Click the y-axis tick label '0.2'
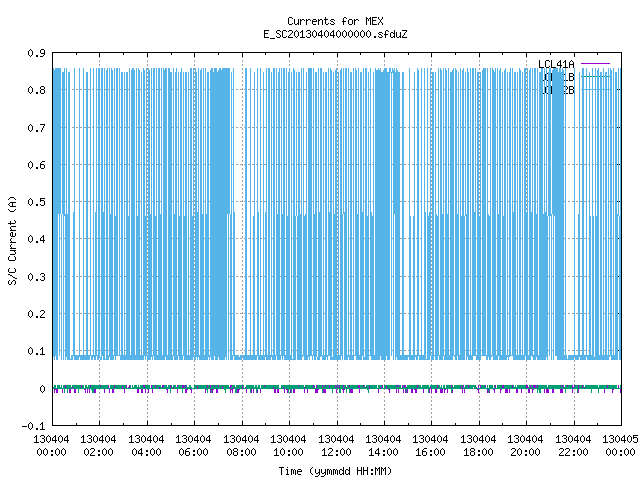The height and width of the screenshot is (480, 640). point(36,314)
